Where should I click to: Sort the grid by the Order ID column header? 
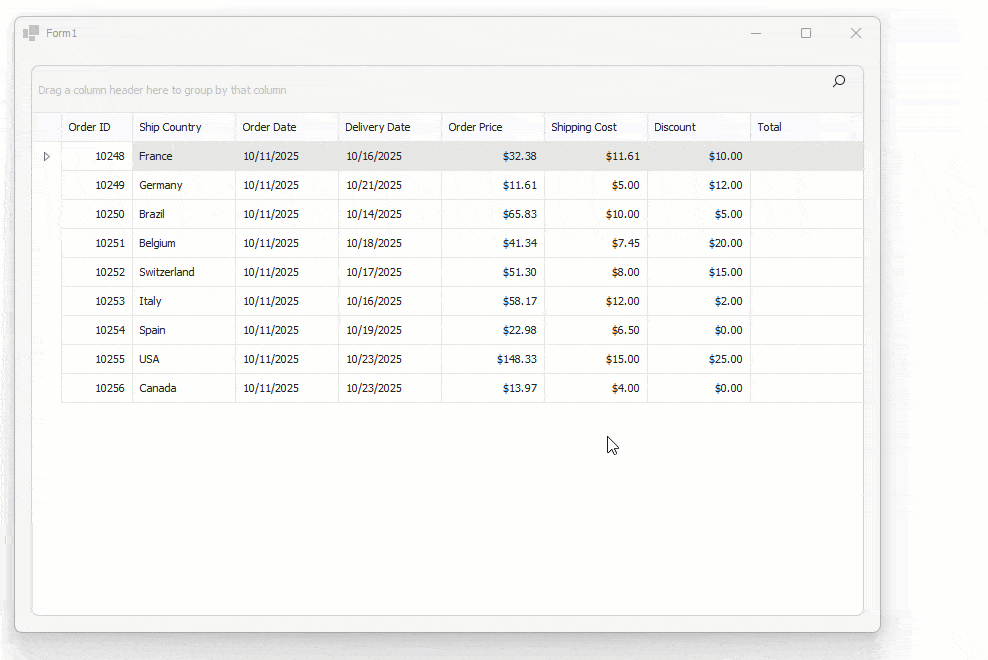pos(94,127)
